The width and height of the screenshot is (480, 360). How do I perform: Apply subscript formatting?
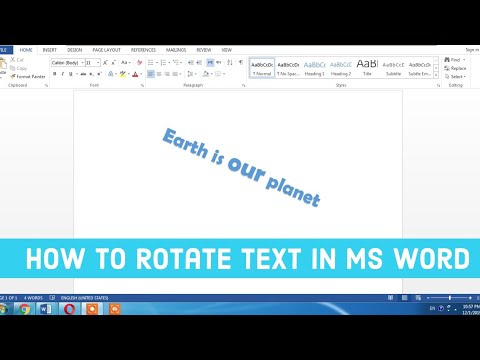pos(91,74)
